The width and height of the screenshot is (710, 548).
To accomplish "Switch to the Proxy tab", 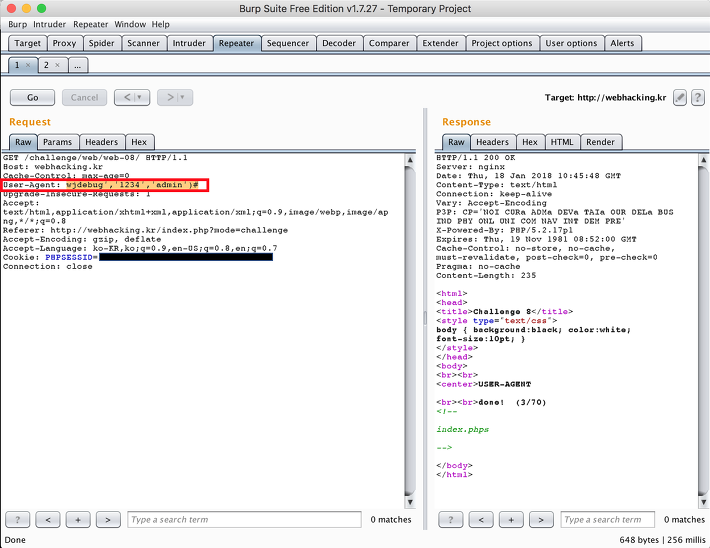I will 64,43.
